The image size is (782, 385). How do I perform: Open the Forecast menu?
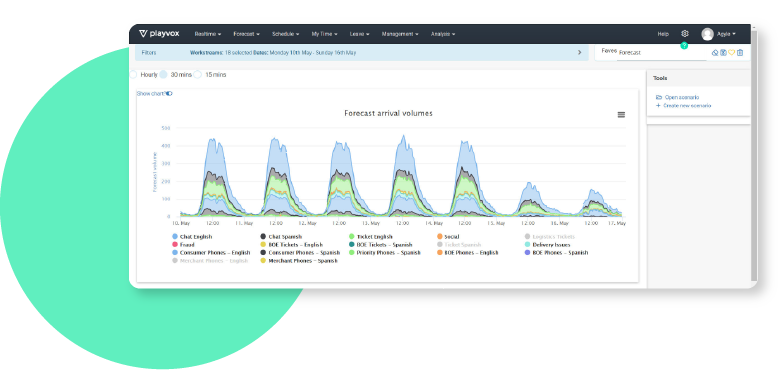click(246, 34)
